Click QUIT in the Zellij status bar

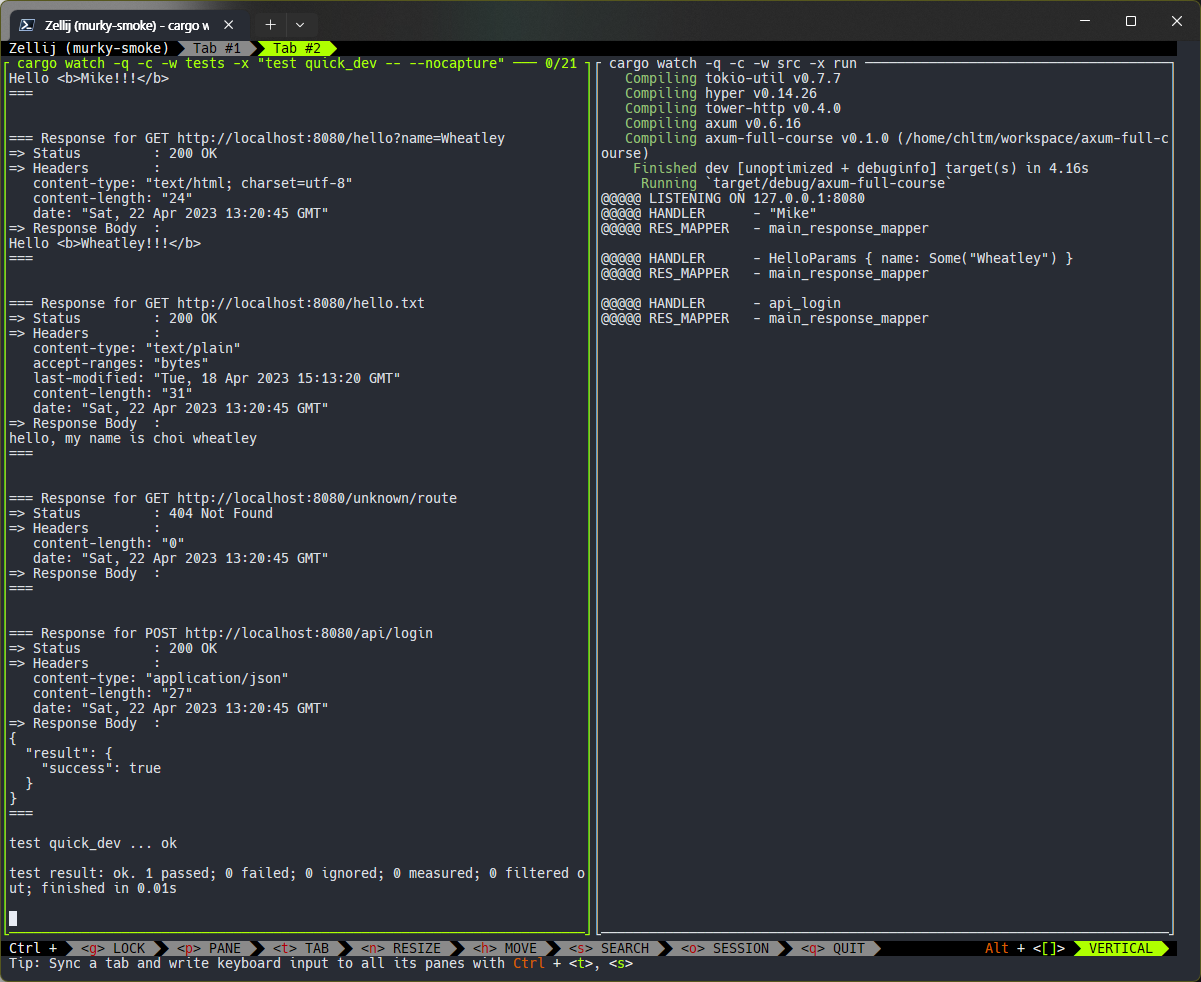[832, 948]
